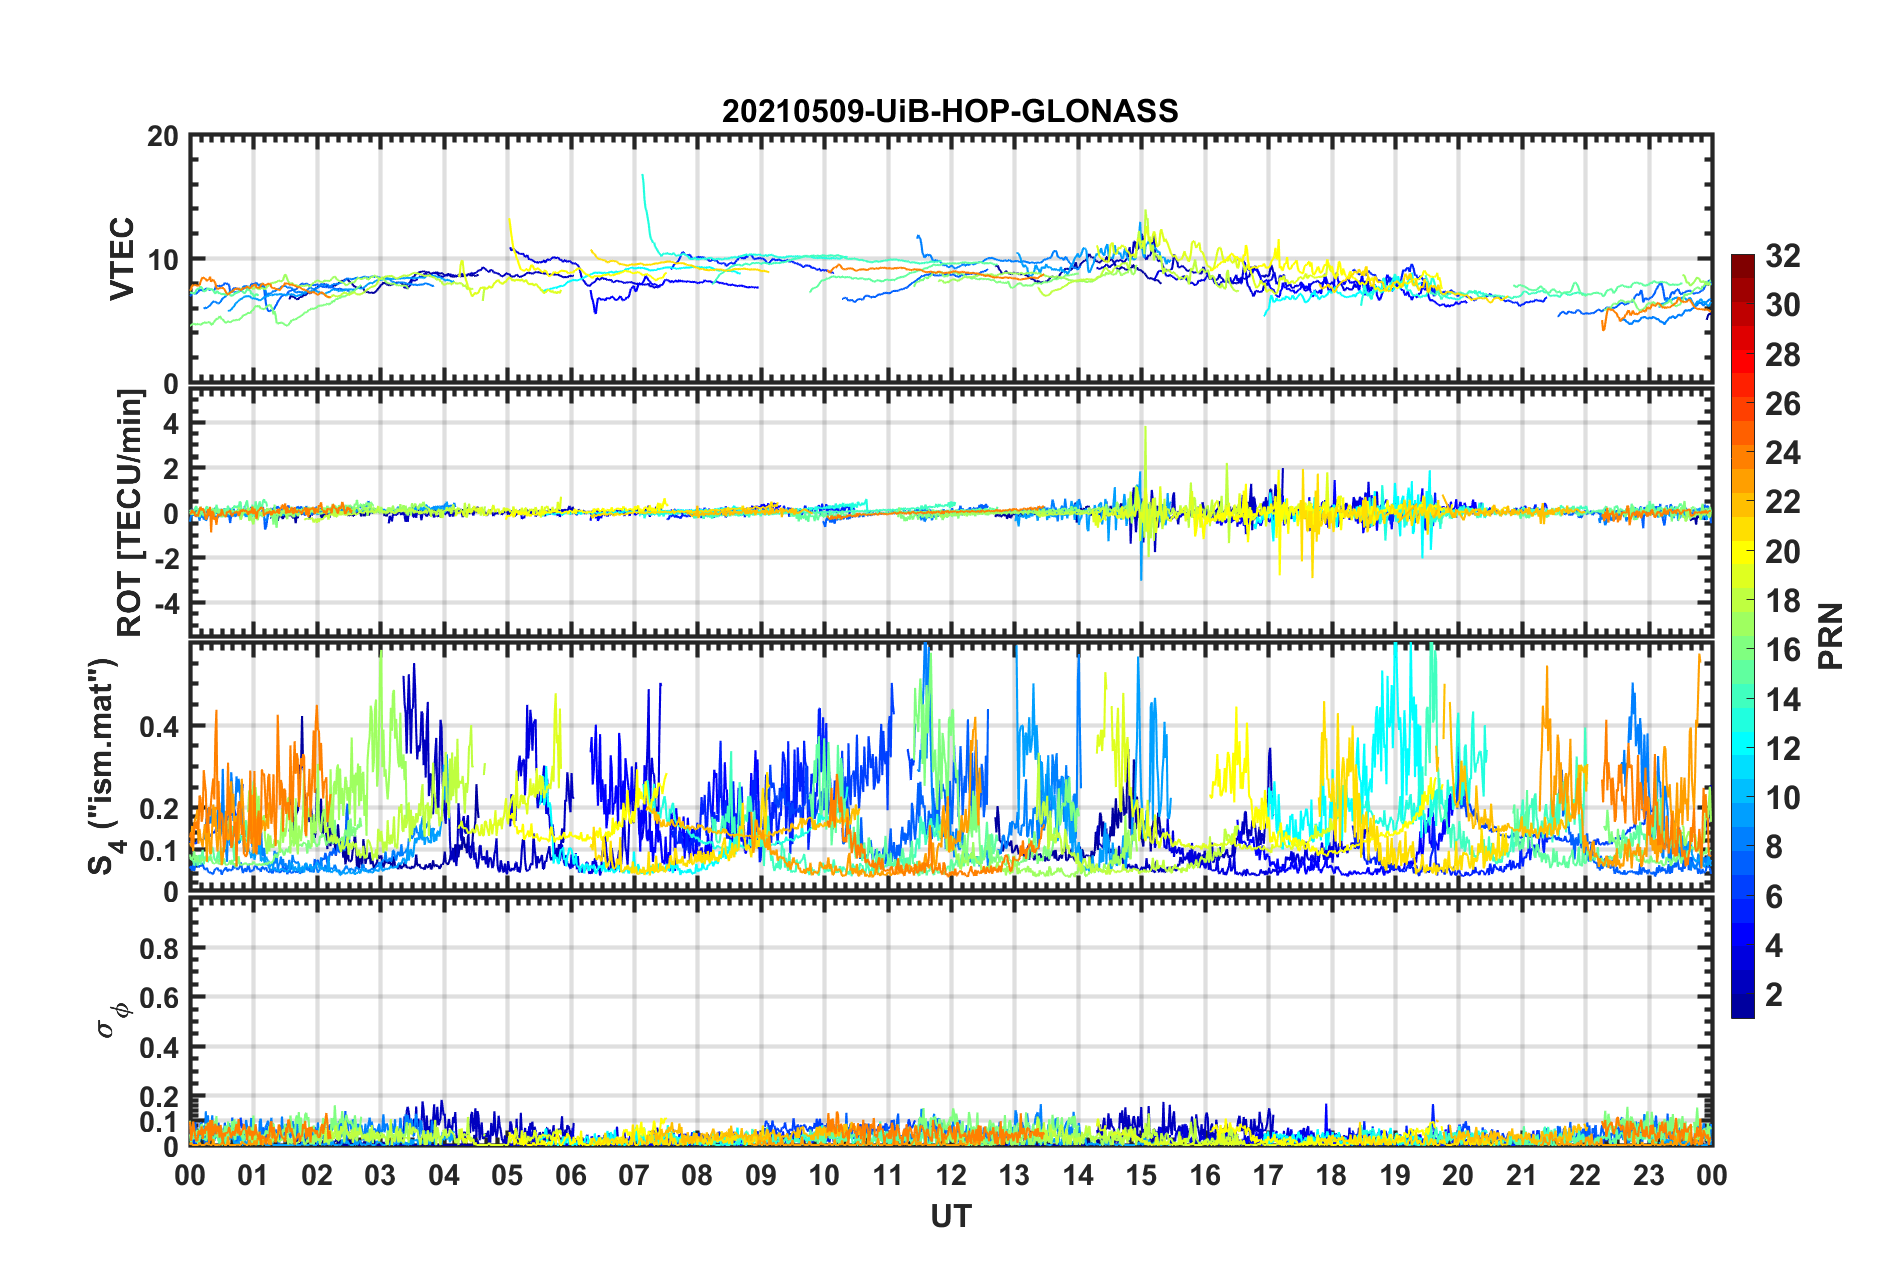This screenshot has width=1902, height=1272.
Task: Click dark blue bottom of PRN colorbar
Action: (1742, 1006)
